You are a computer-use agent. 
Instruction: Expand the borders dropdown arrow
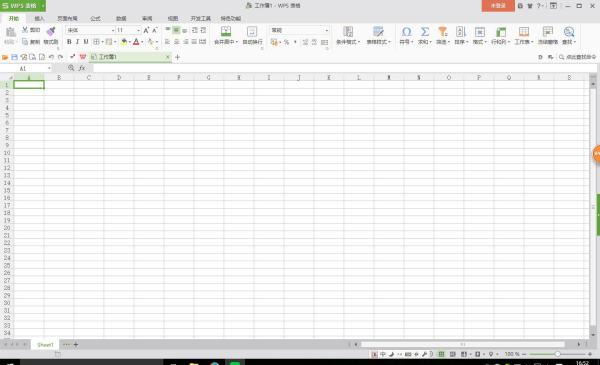pos(102,42)
